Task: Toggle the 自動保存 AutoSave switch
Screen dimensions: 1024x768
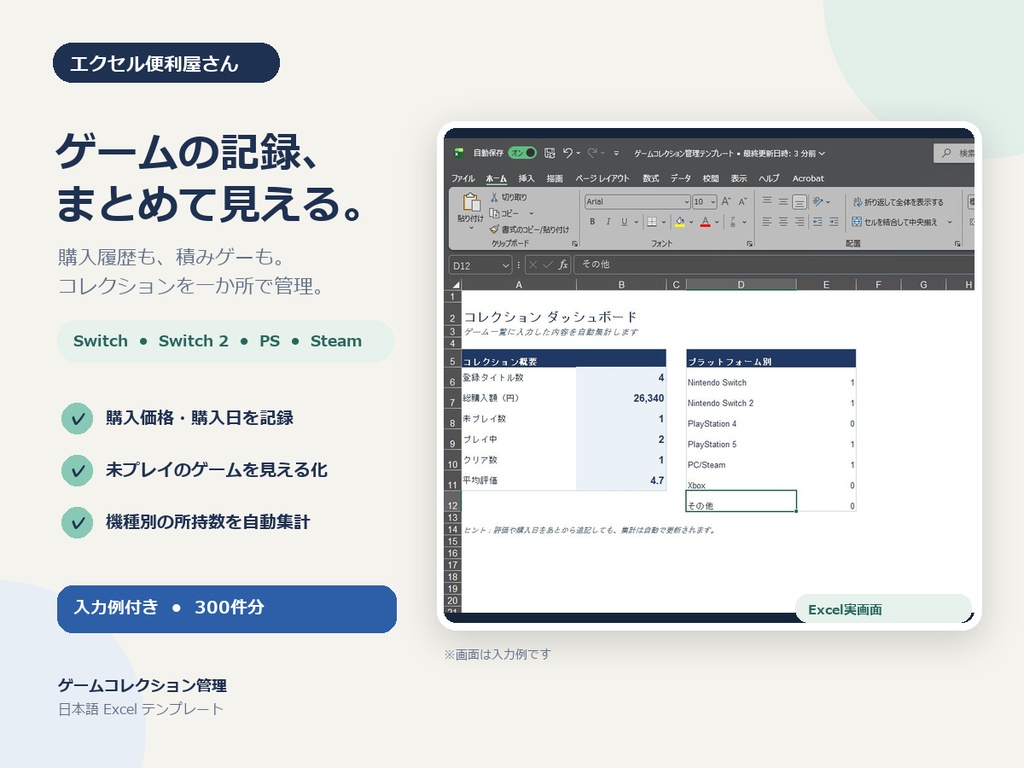Action: [x=522, y=153]
